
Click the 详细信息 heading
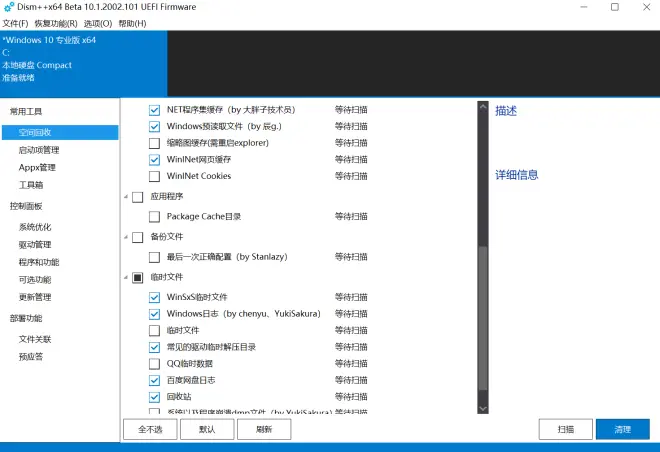(516, 175)
